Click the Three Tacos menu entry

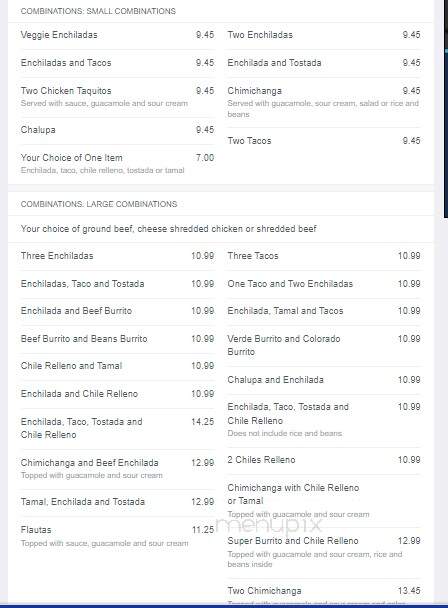(x=253, y=256)
